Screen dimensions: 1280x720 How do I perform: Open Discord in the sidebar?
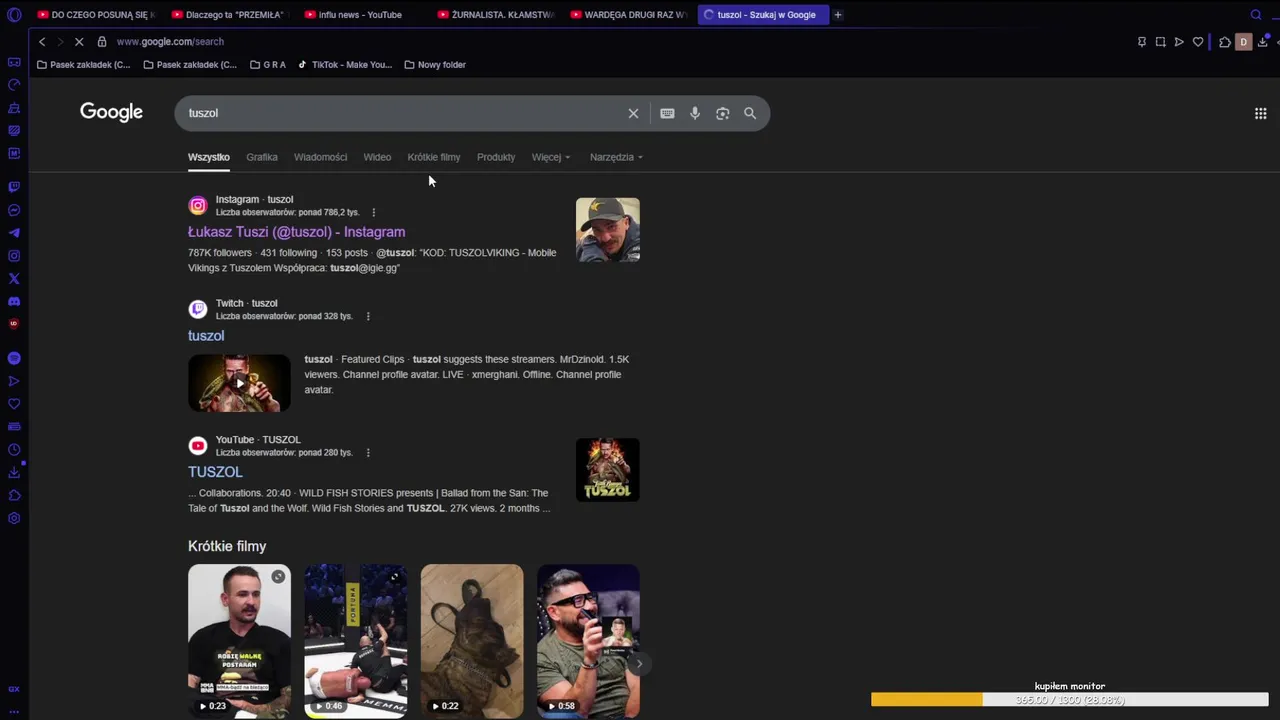14,302
